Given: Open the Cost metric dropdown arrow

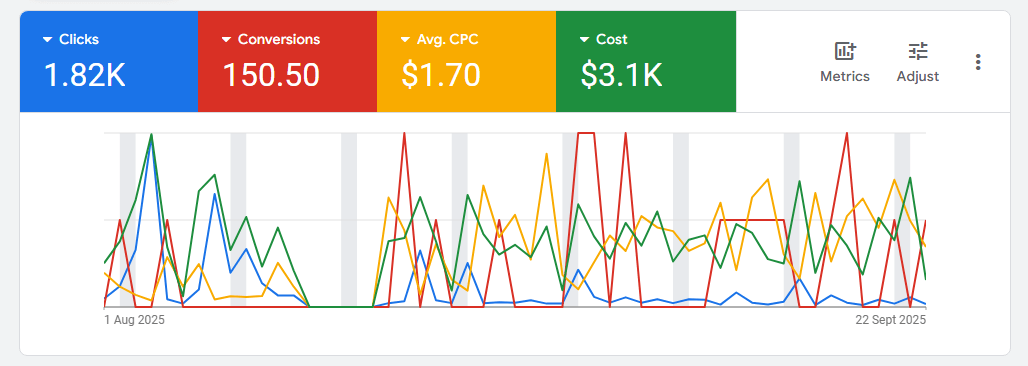Looking at the screenshot, I should (x=584, y=39).
